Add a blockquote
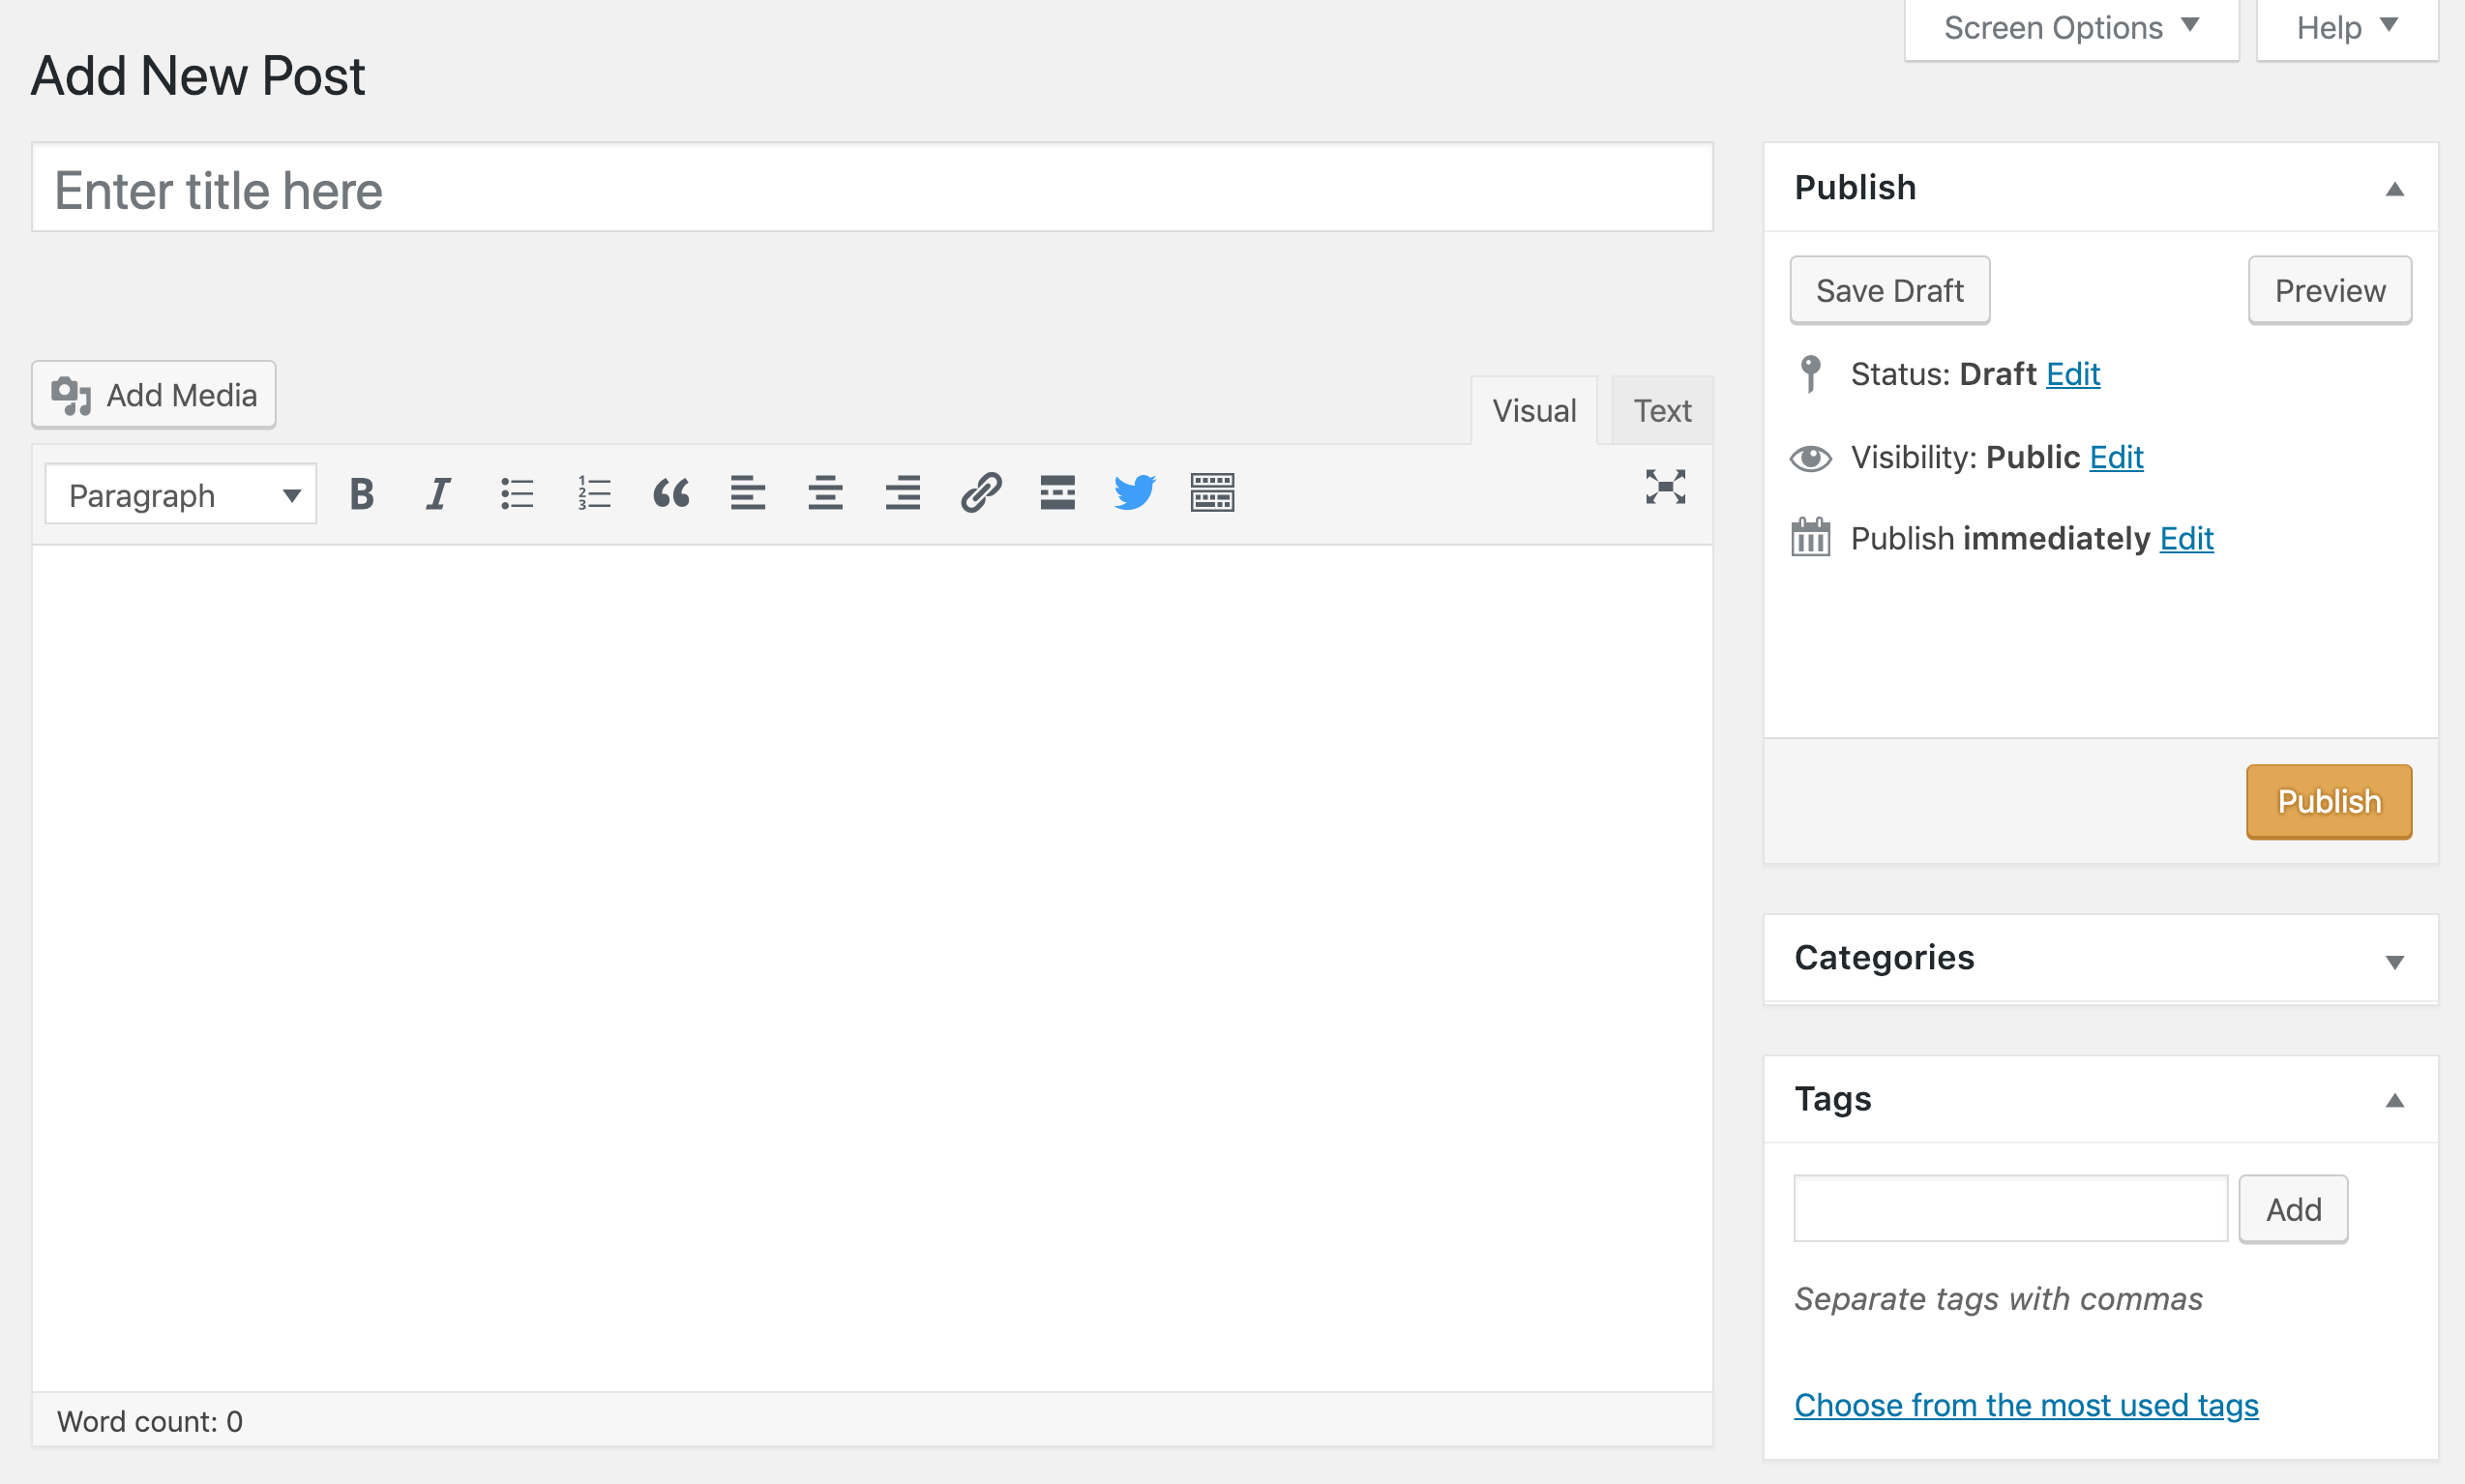2465x1484 pixels. 671,493
